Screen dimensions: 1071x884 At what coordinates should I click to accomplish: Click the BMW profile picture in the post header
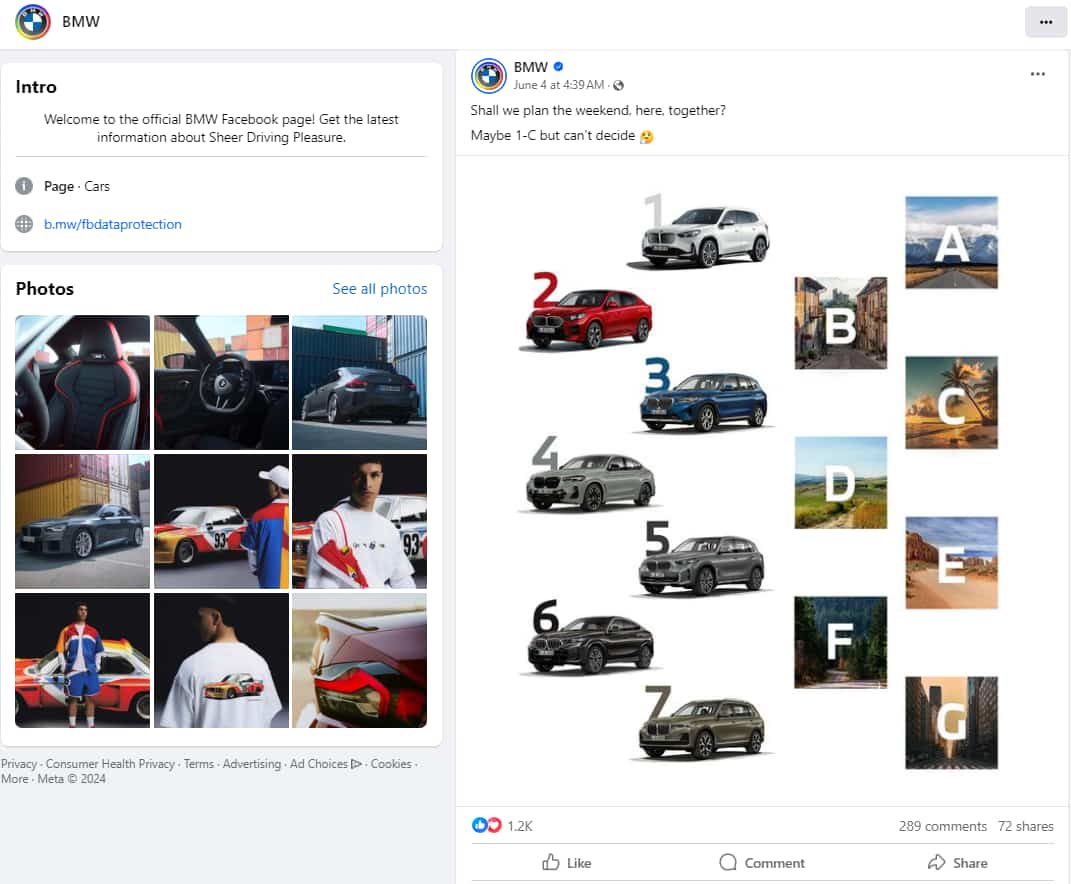[488, 76]
